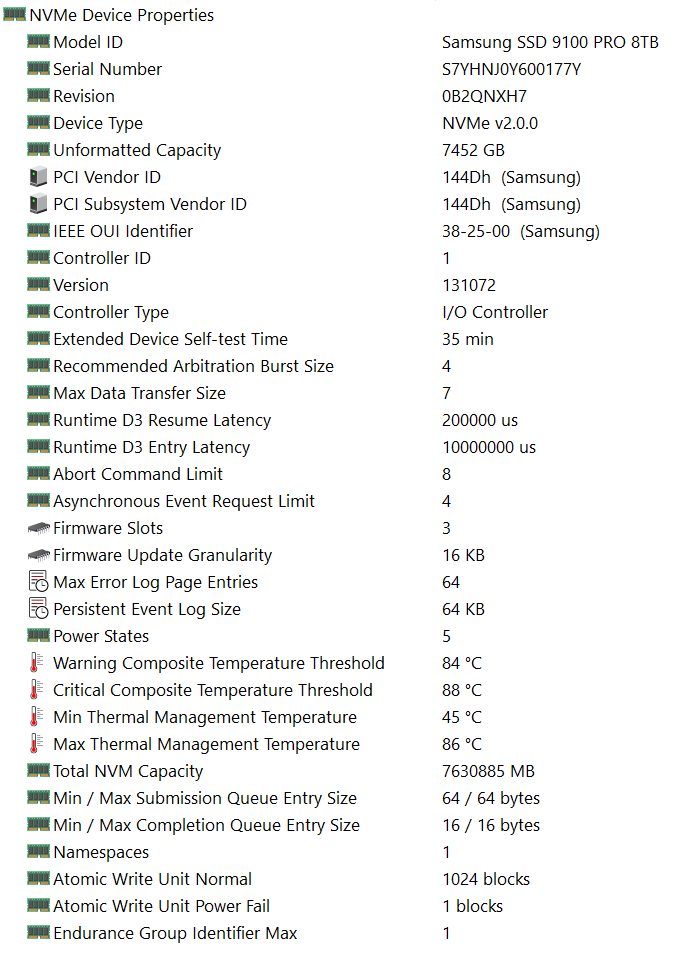
Task: Click the icon next to Revision
Action: click(38, 96)
